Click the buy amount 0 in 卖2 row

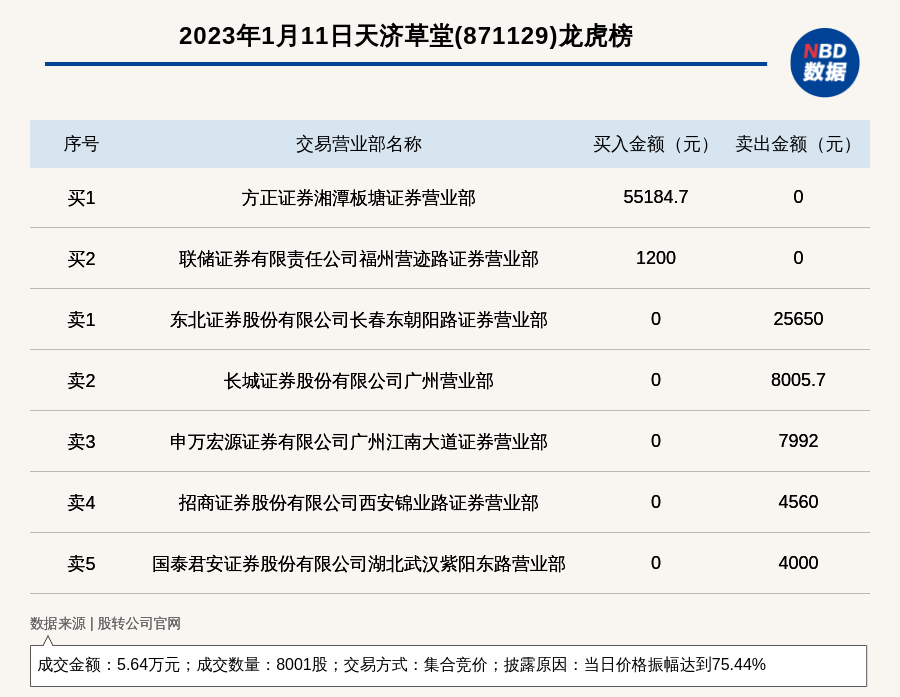(655, 380)
